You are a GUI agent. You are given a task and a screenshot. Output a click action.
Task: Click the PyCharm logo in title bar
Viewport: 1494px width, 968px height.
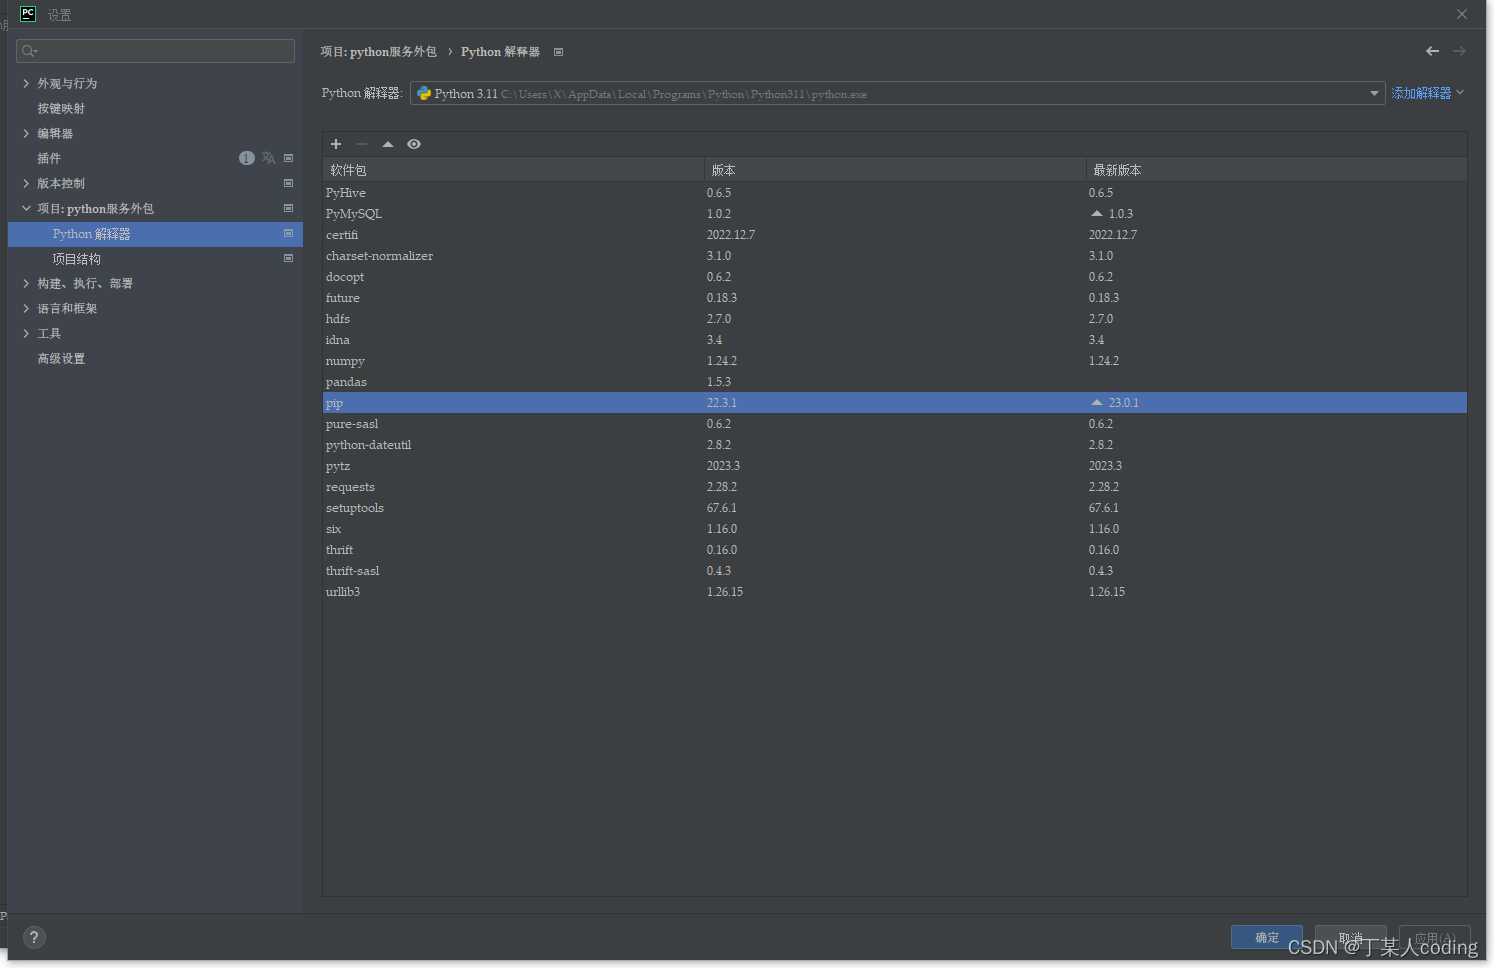tap(28, 14)
